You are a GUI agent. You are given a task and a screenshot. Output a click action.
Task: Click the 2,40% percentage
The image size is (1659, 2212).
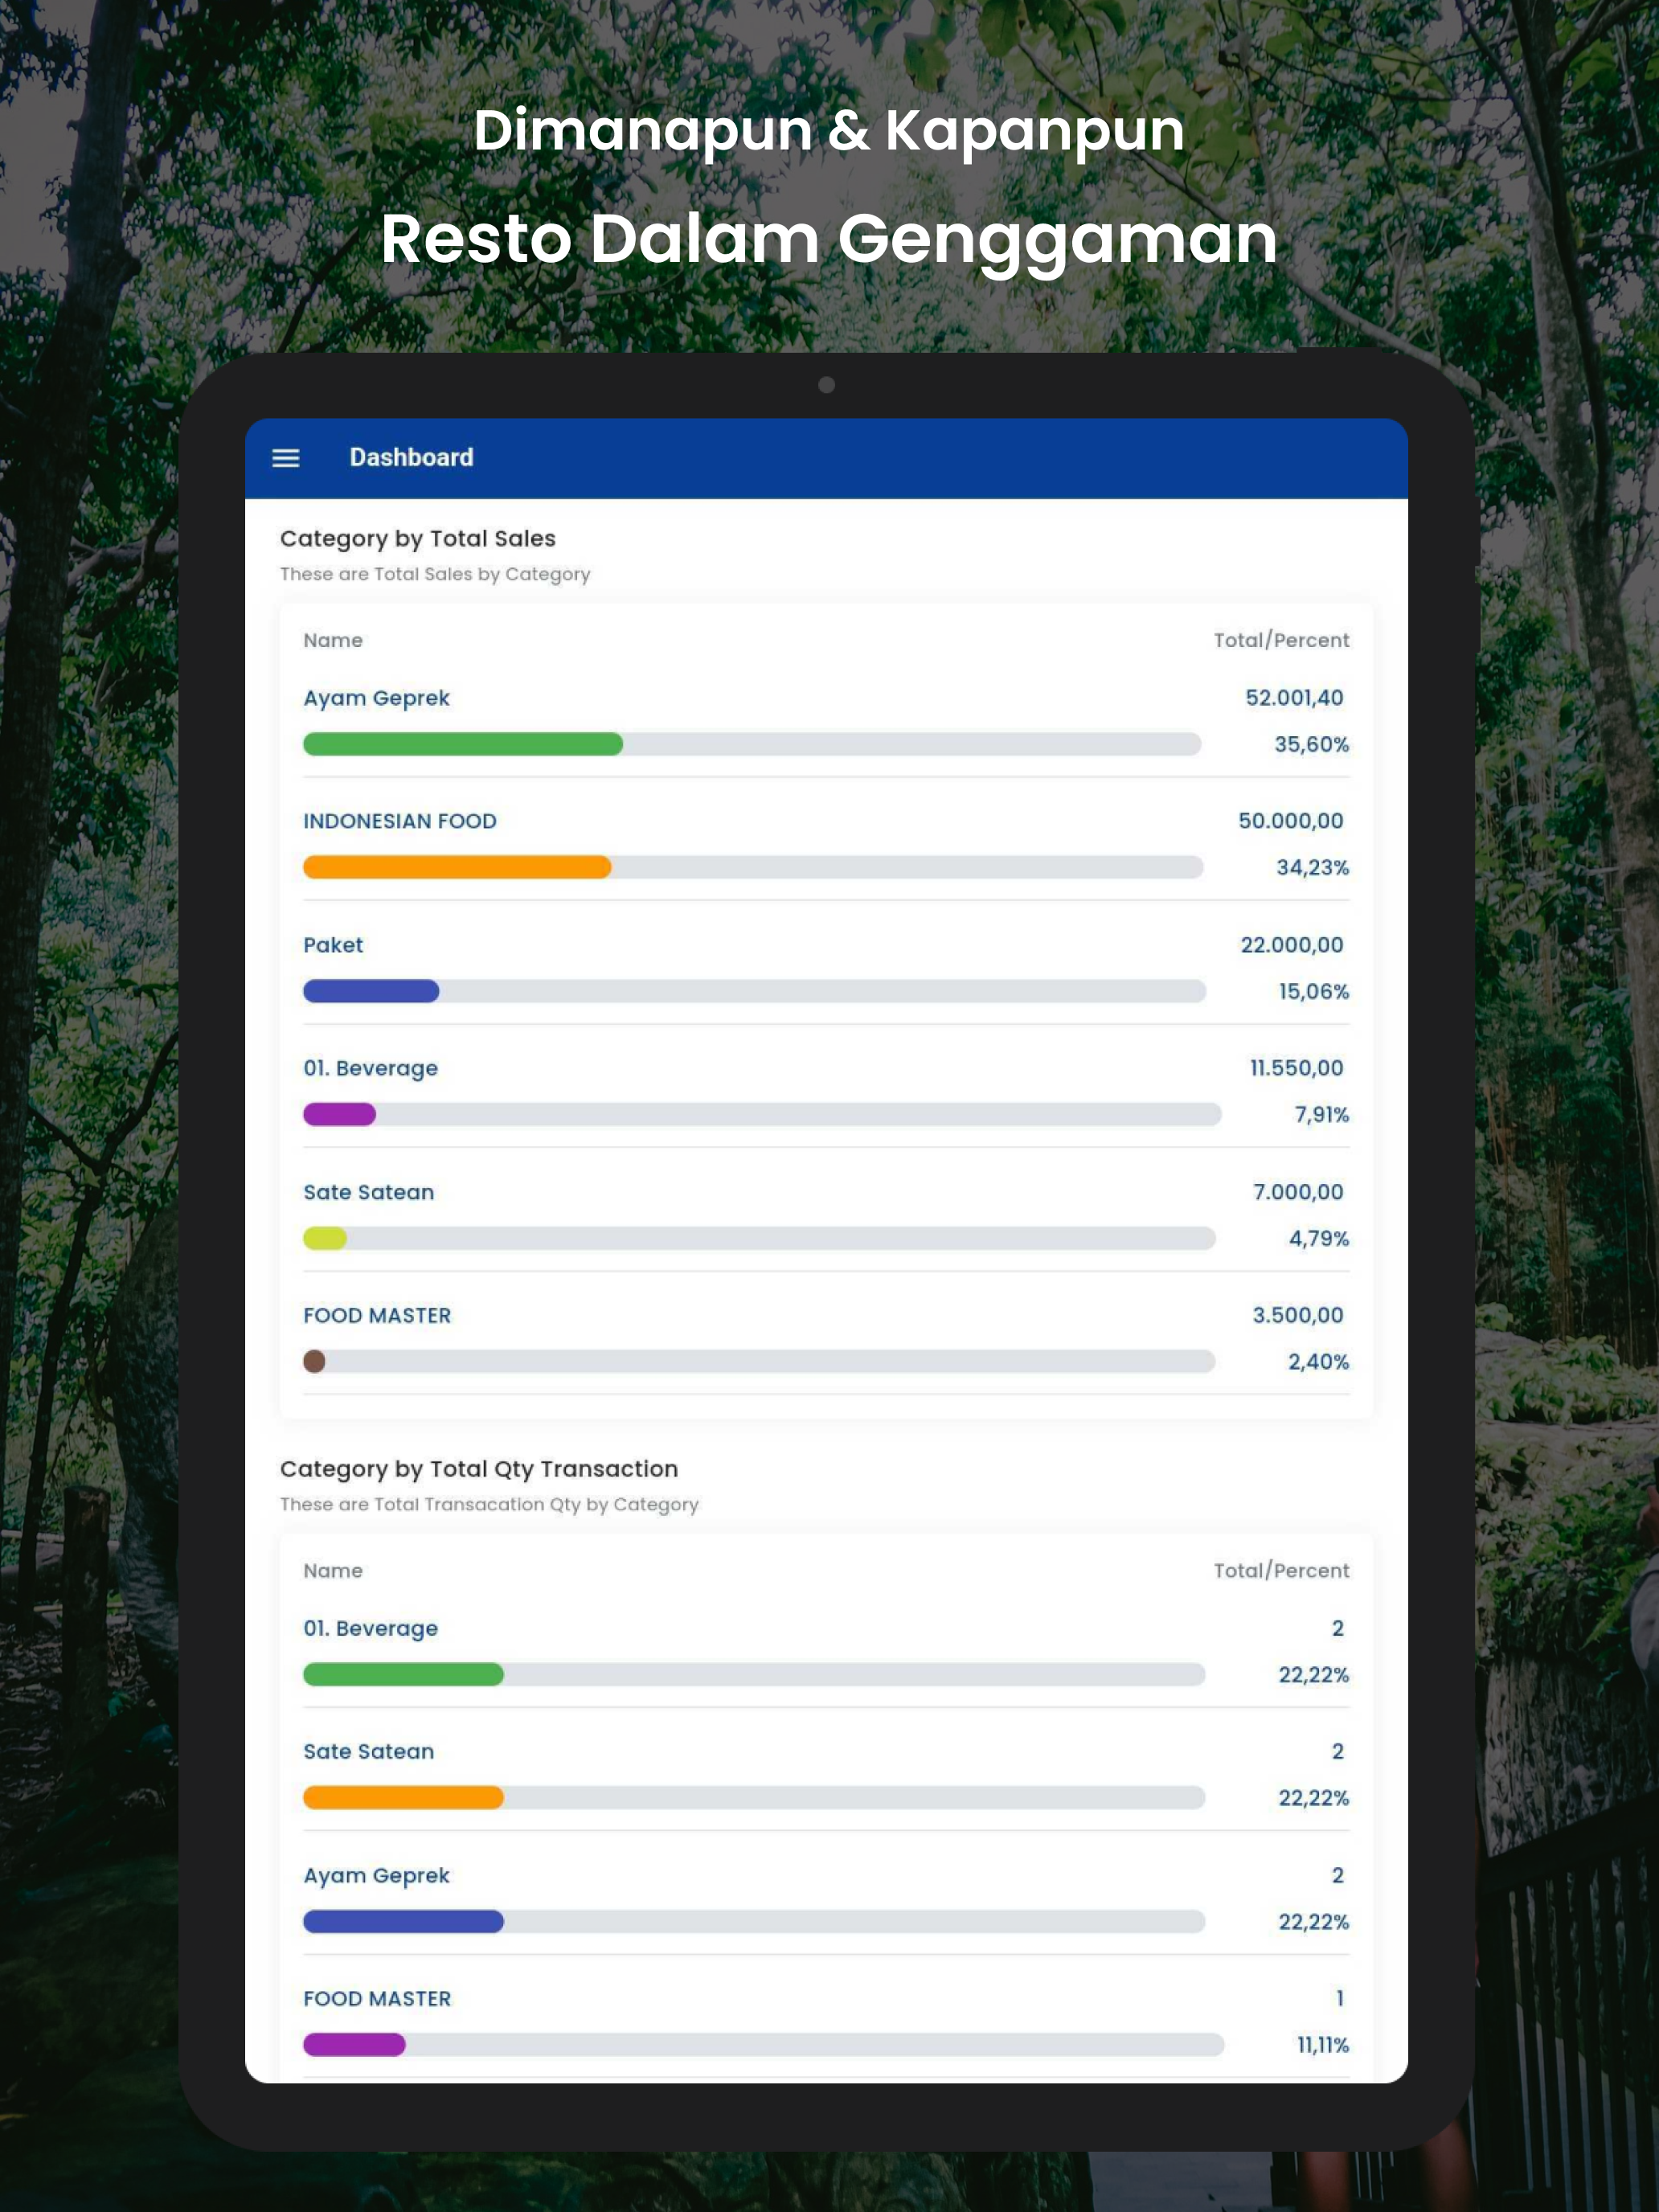pos(1318,1361)
